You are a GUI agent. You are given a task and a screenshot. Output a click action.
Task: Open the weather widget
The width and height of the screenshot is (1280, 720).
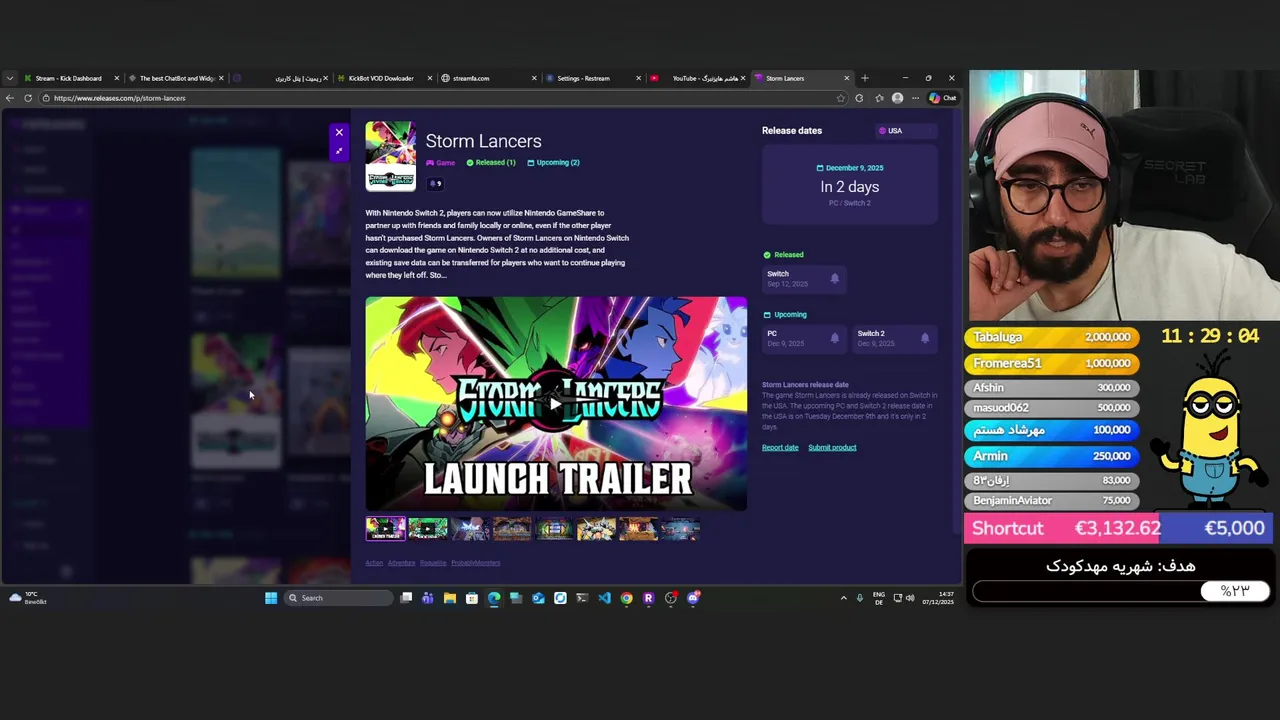[x=30, y=598]
